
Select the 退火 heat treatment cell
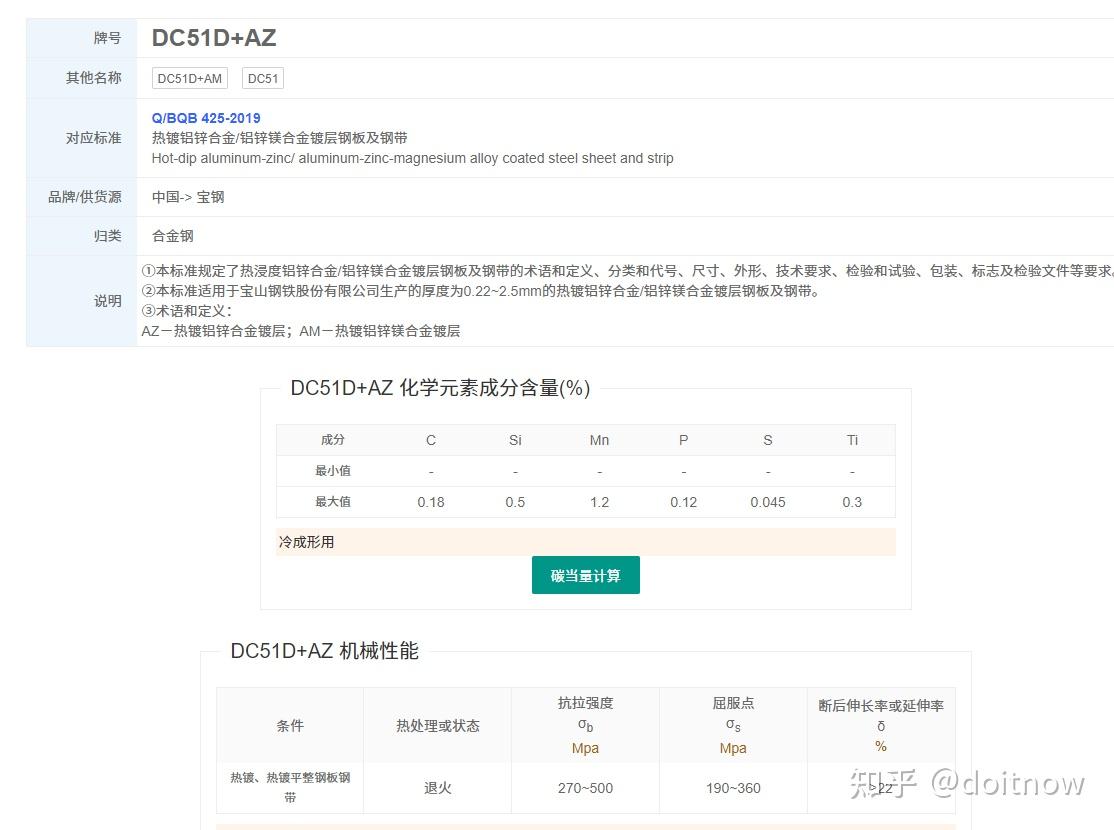(x=436, y=788)
